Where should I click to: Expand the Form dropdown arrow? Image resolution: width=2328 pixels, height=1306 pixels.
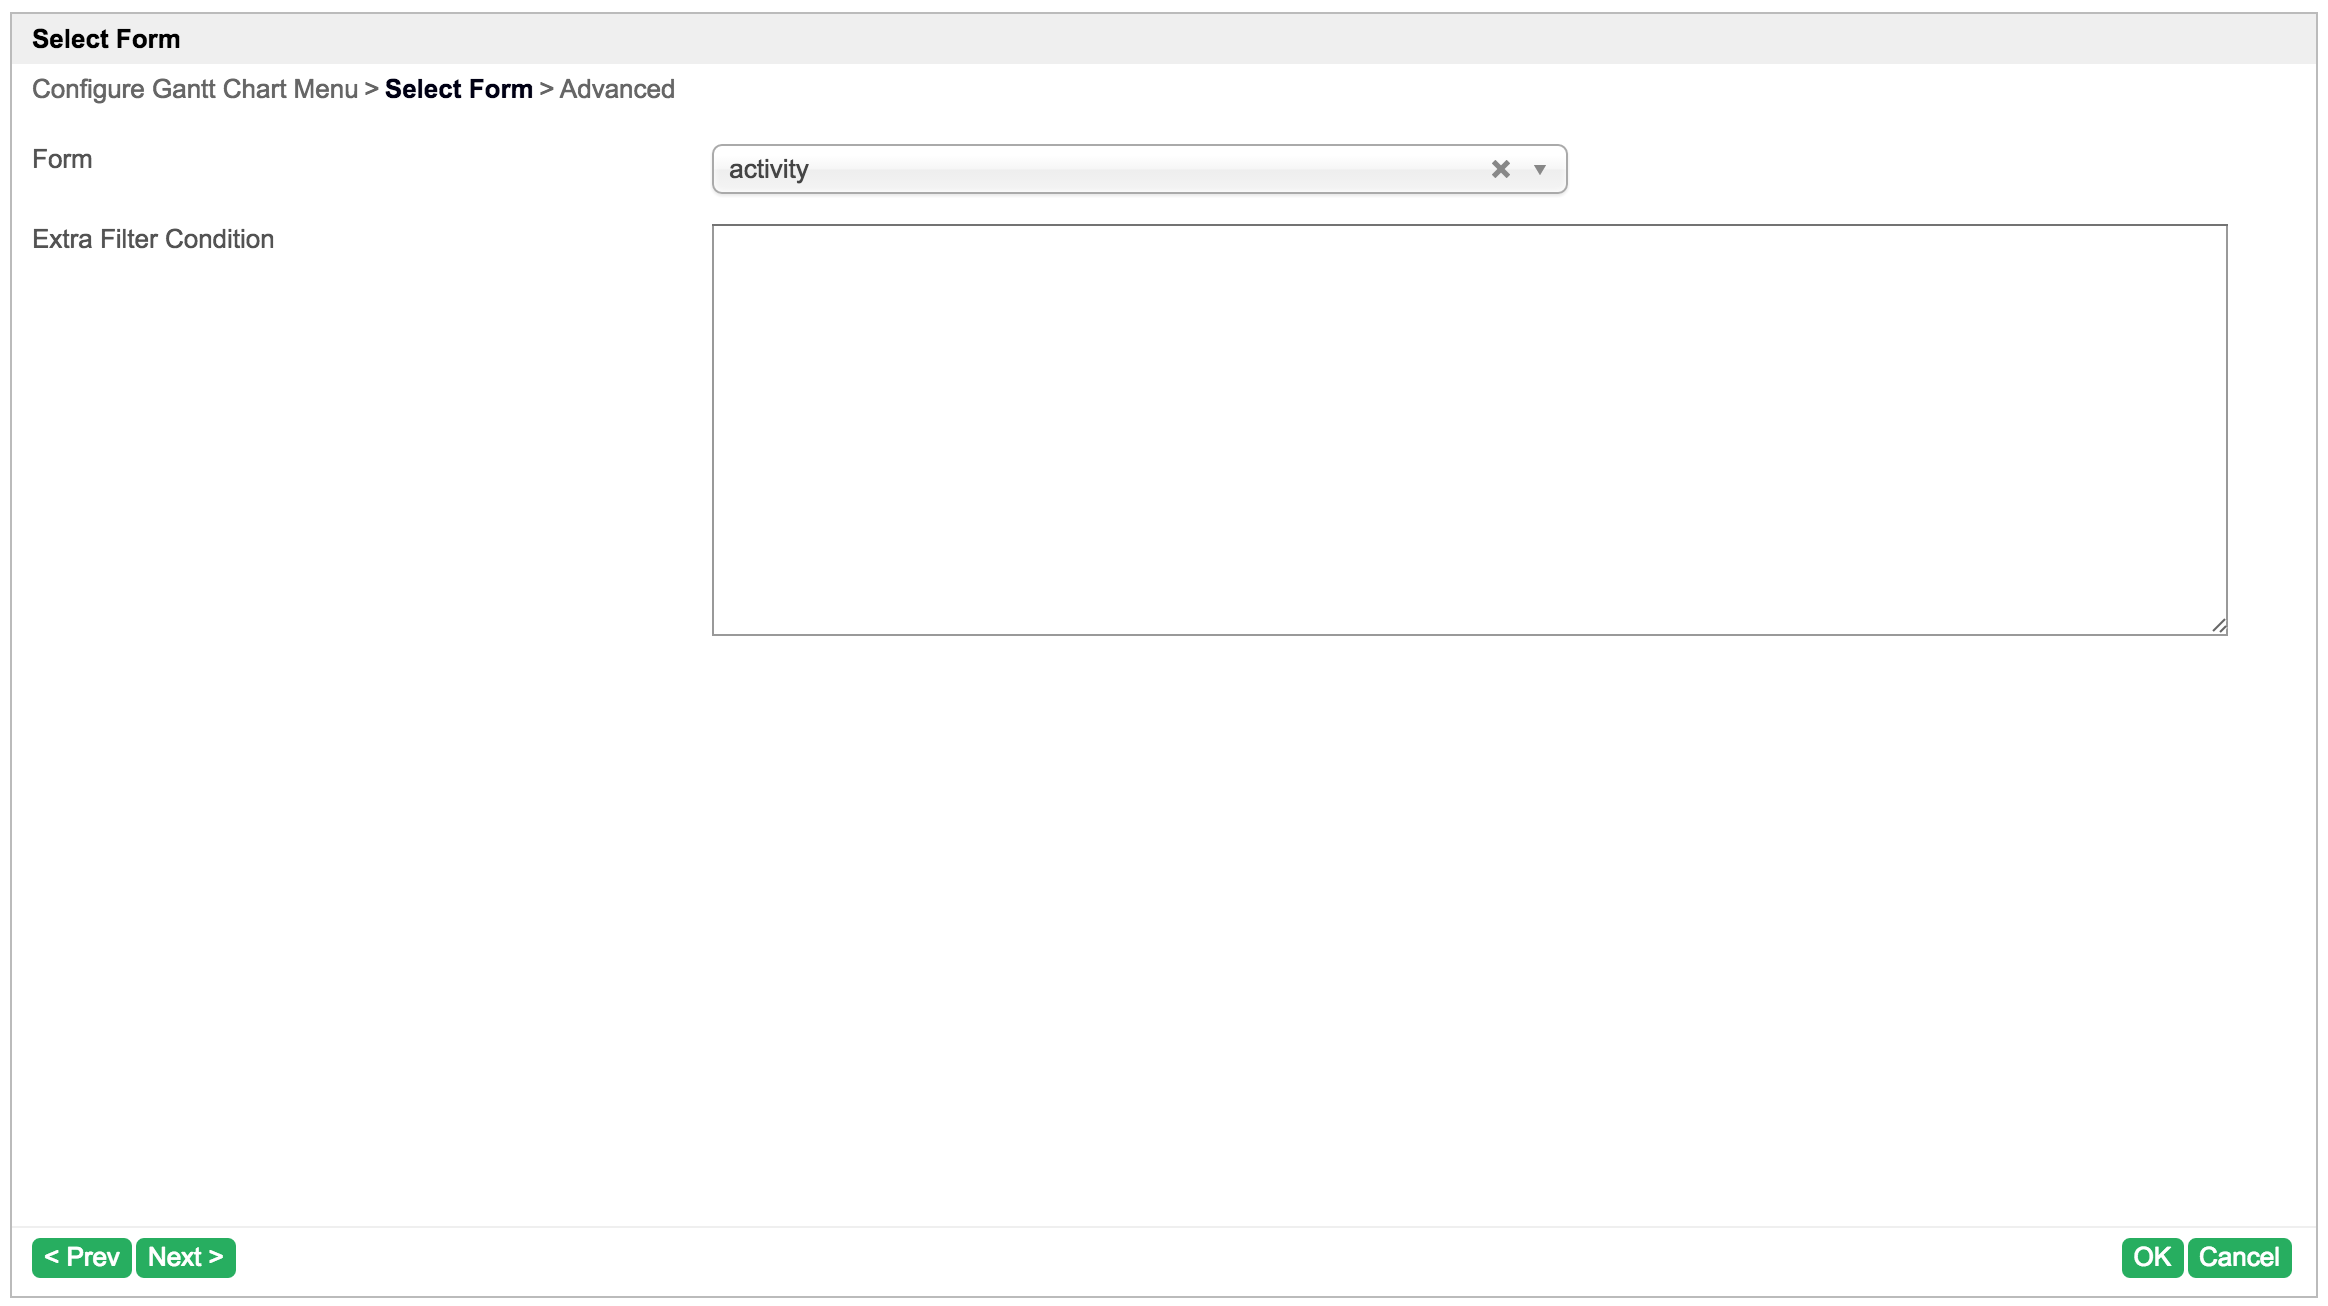[x=1540, y=169]
